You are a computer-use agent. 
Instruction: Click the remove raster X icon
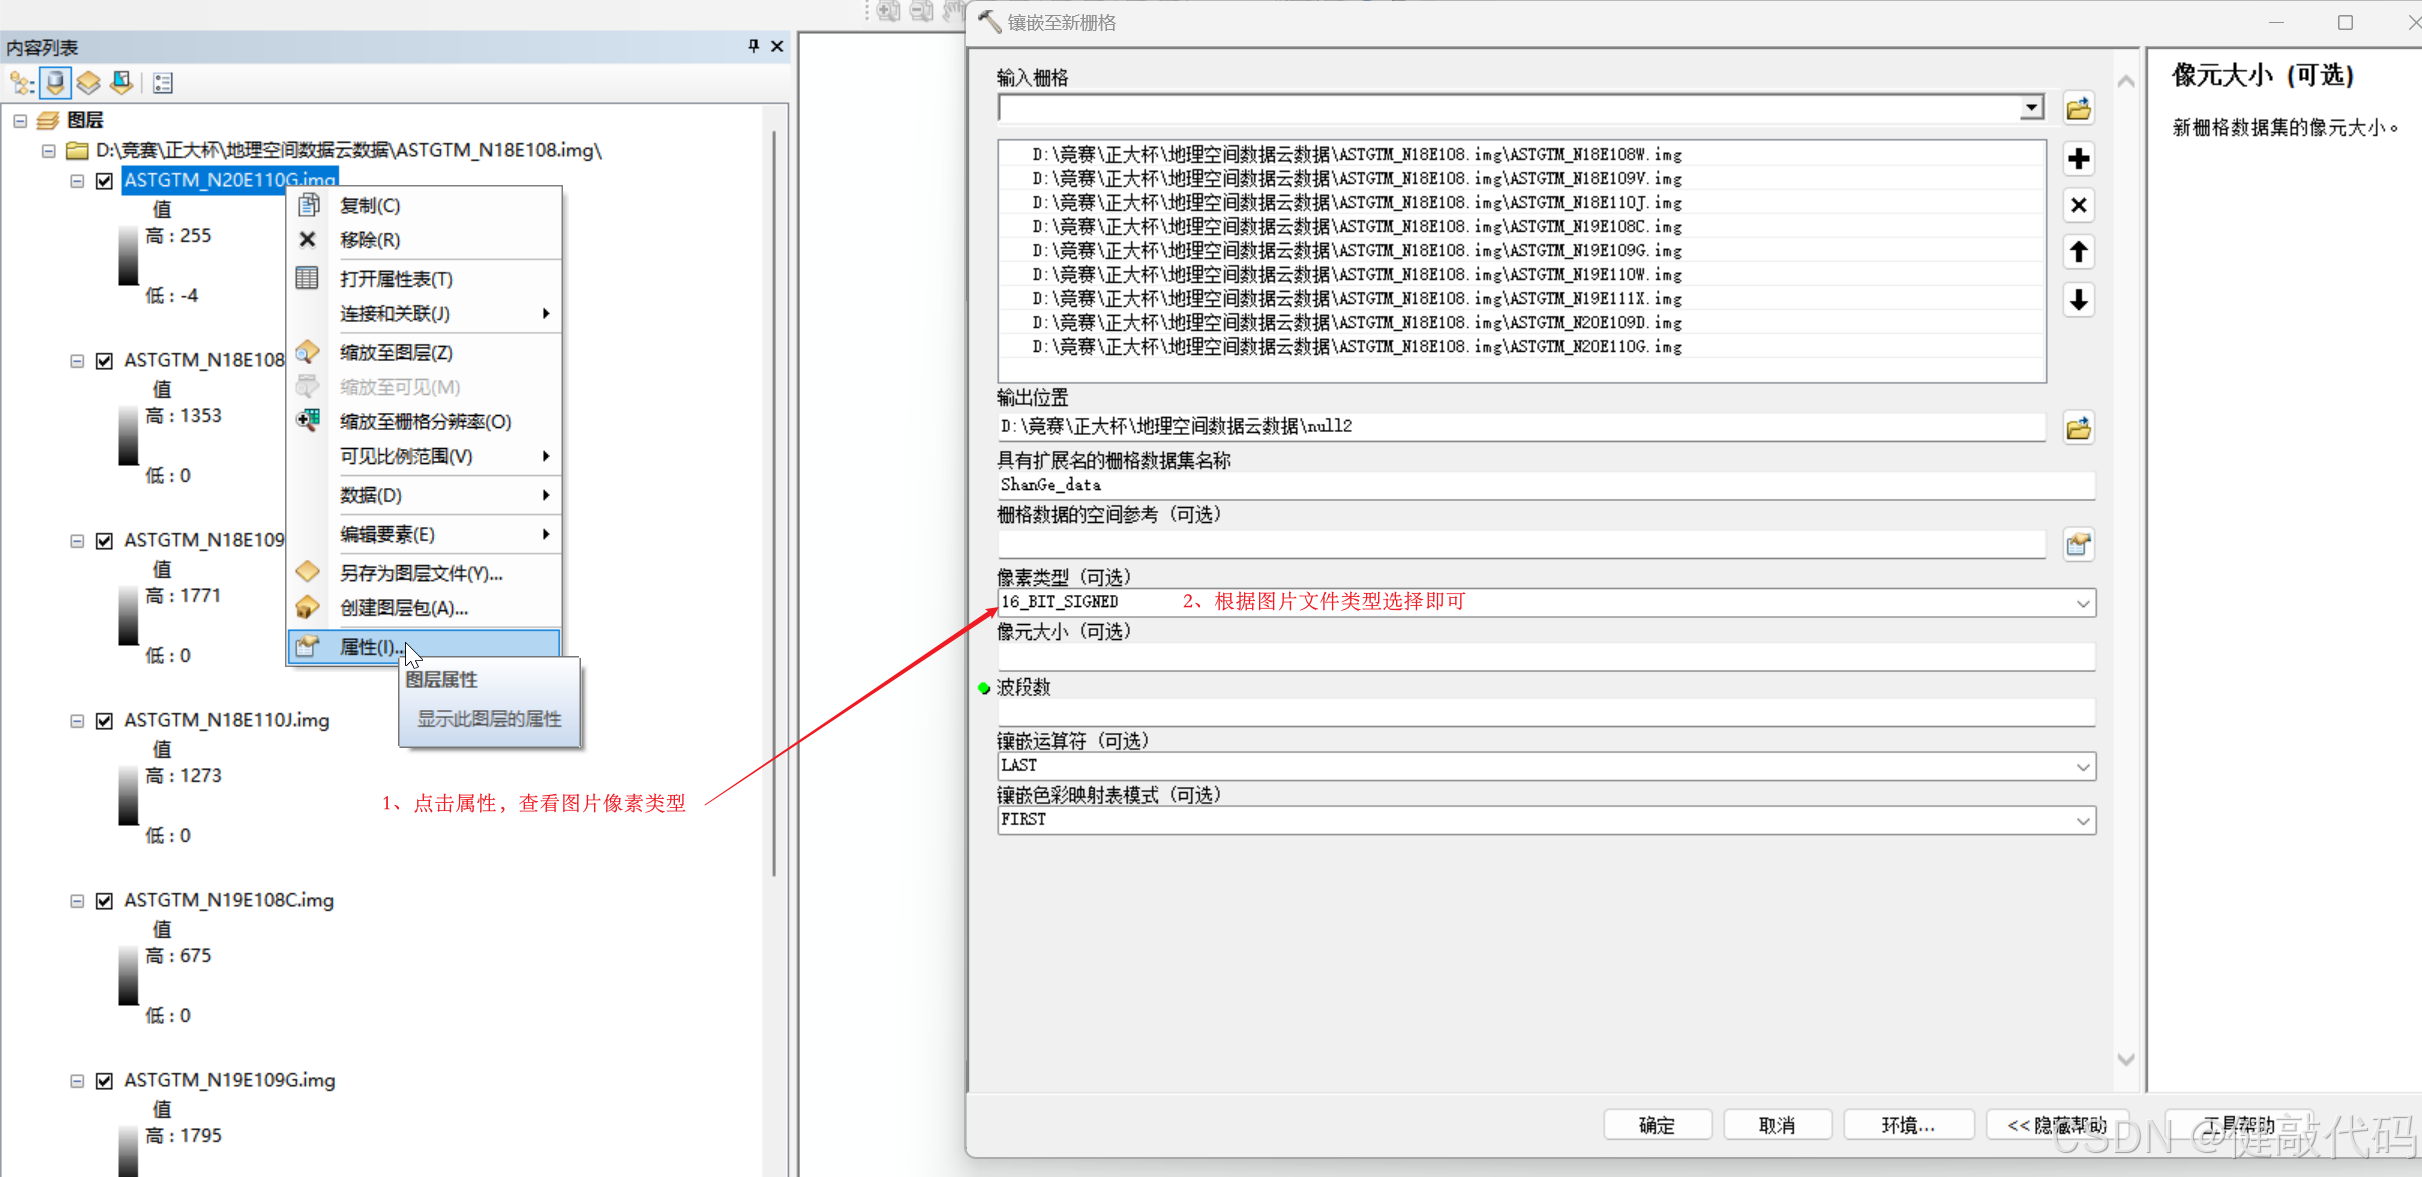[2078, 205]
